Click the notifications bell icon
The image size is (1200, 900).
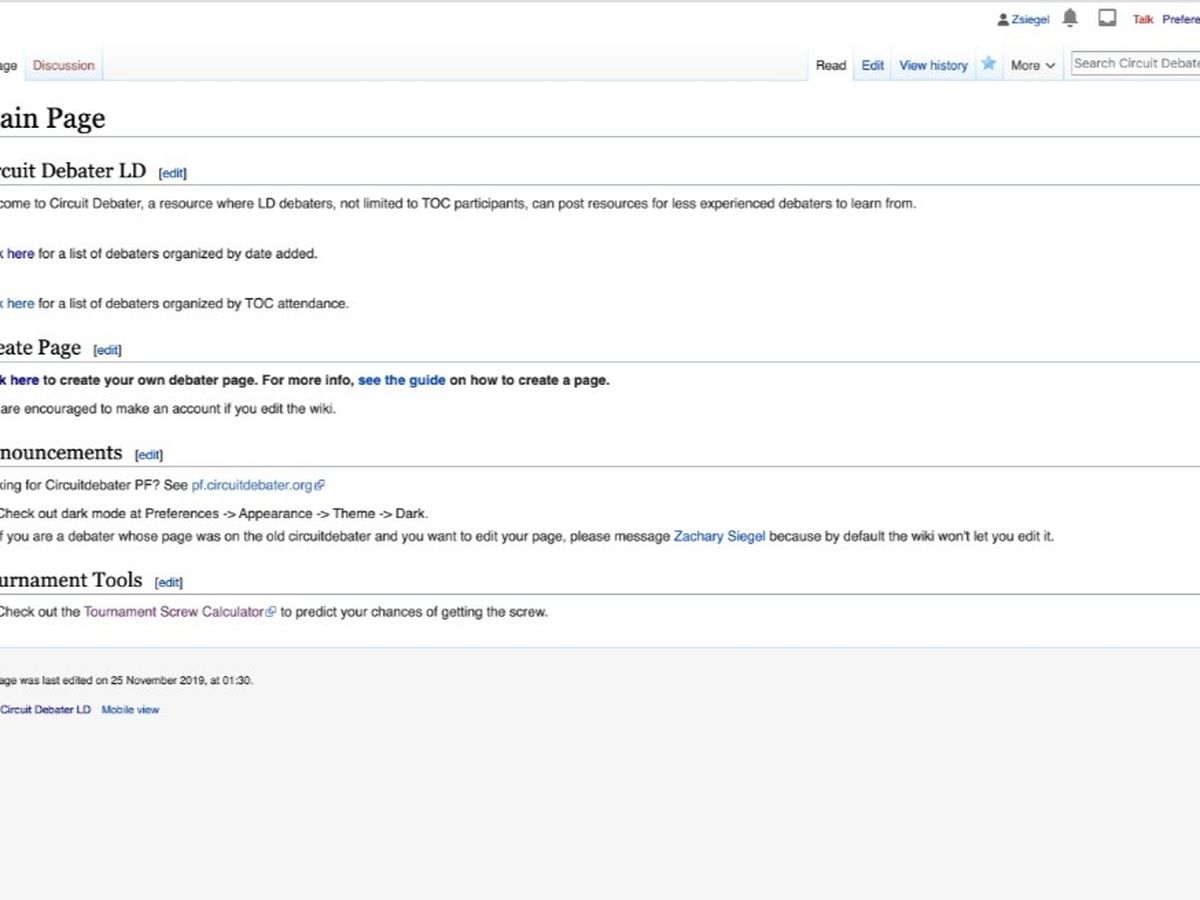1070,18
